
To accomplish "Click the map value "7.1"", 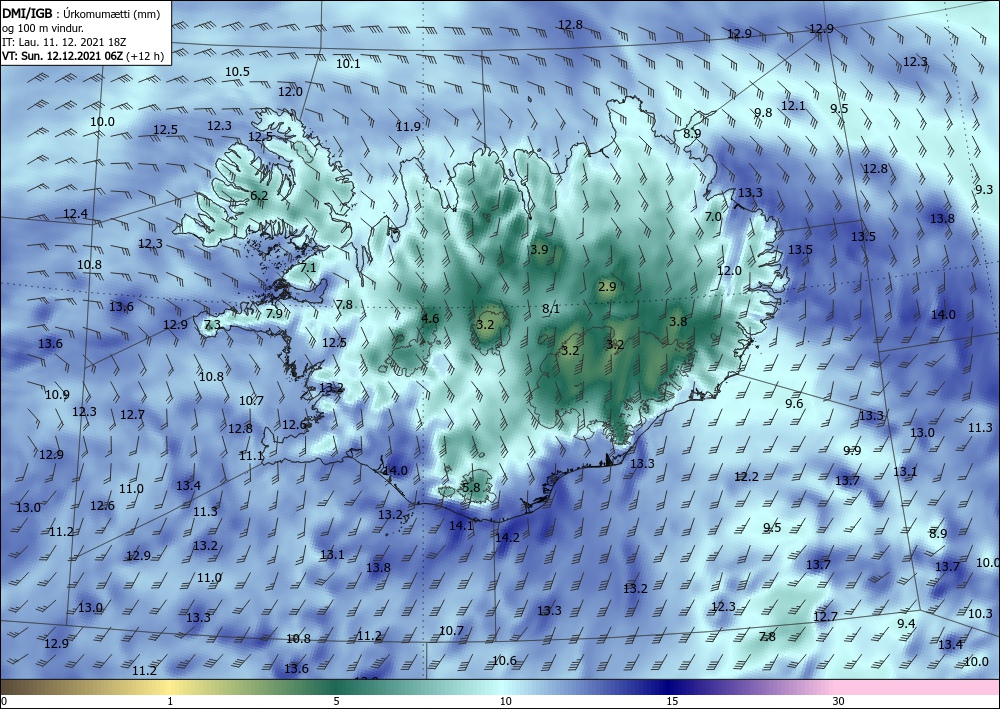I will [308, 267].
